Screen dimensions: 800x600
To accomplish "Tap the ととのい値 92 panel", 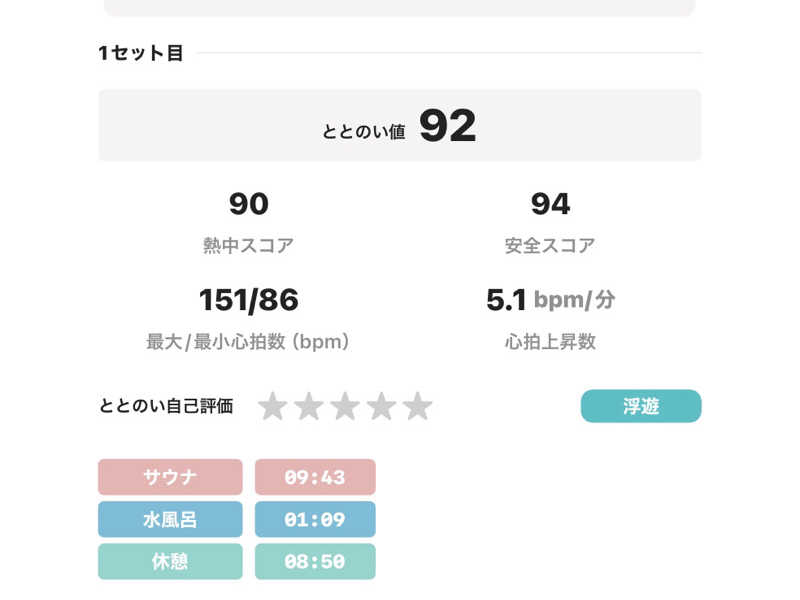I will pyautogui.click(x=400, y=126).
